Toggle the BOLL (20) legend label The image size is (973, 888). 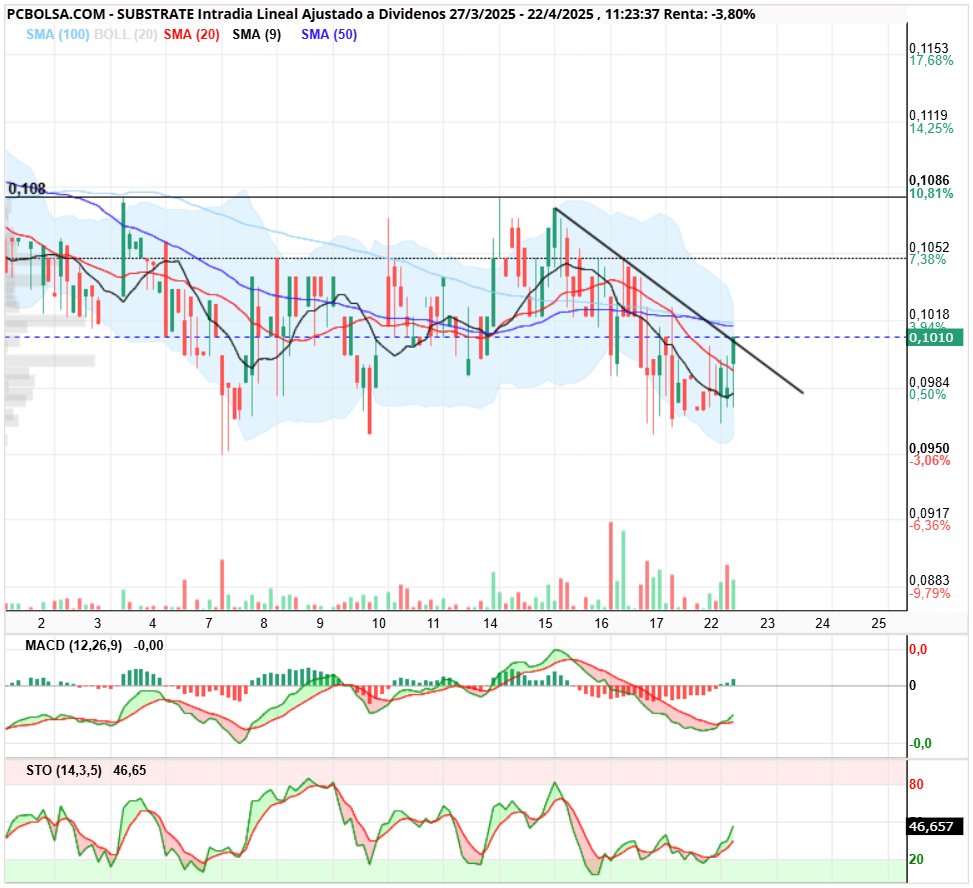point(125,35)
